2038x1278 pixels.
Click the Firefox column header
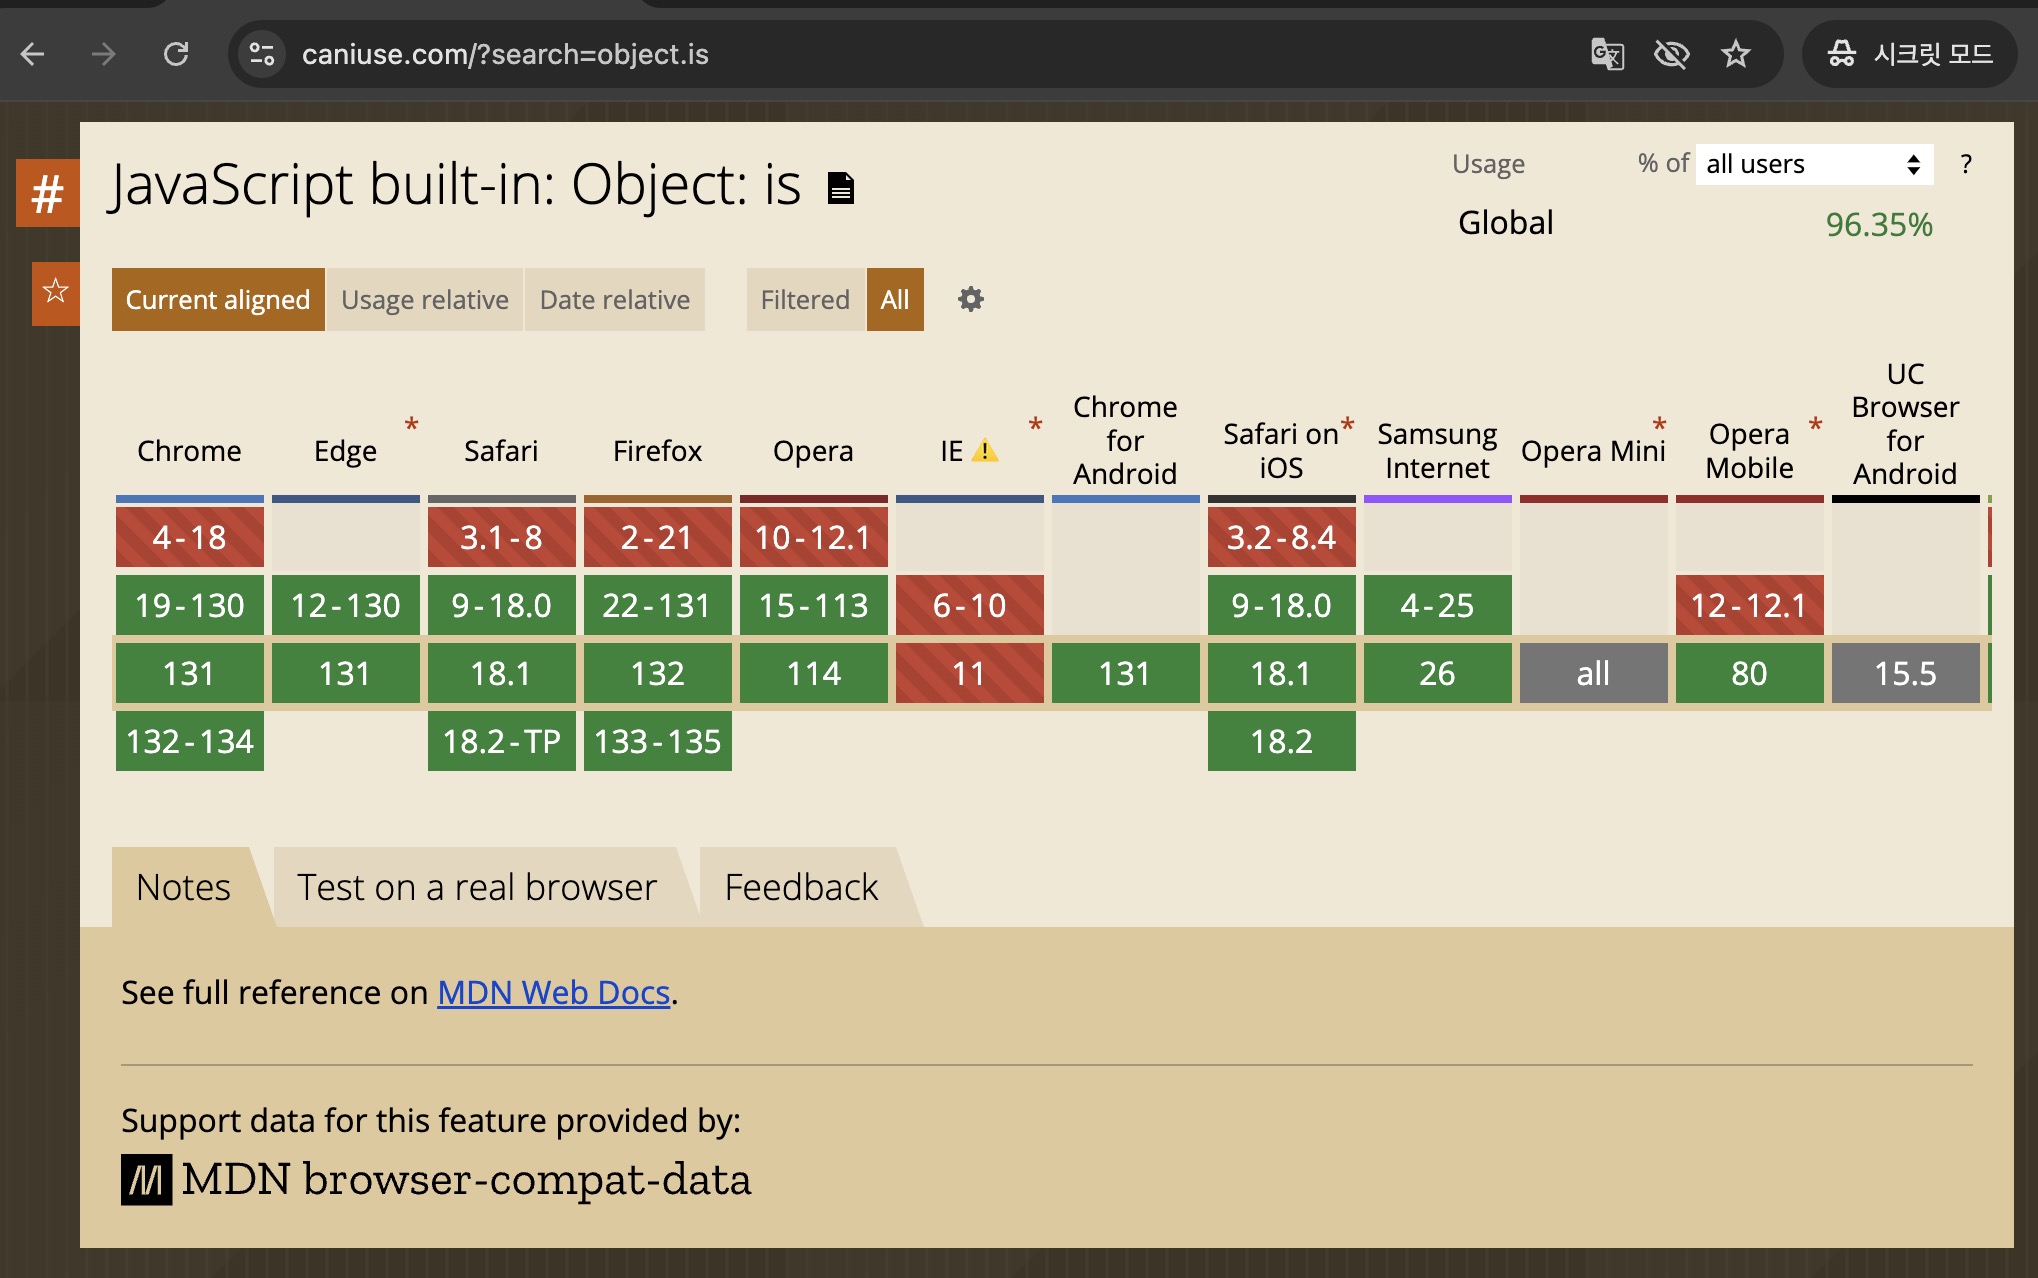click(x=657, y=451)
